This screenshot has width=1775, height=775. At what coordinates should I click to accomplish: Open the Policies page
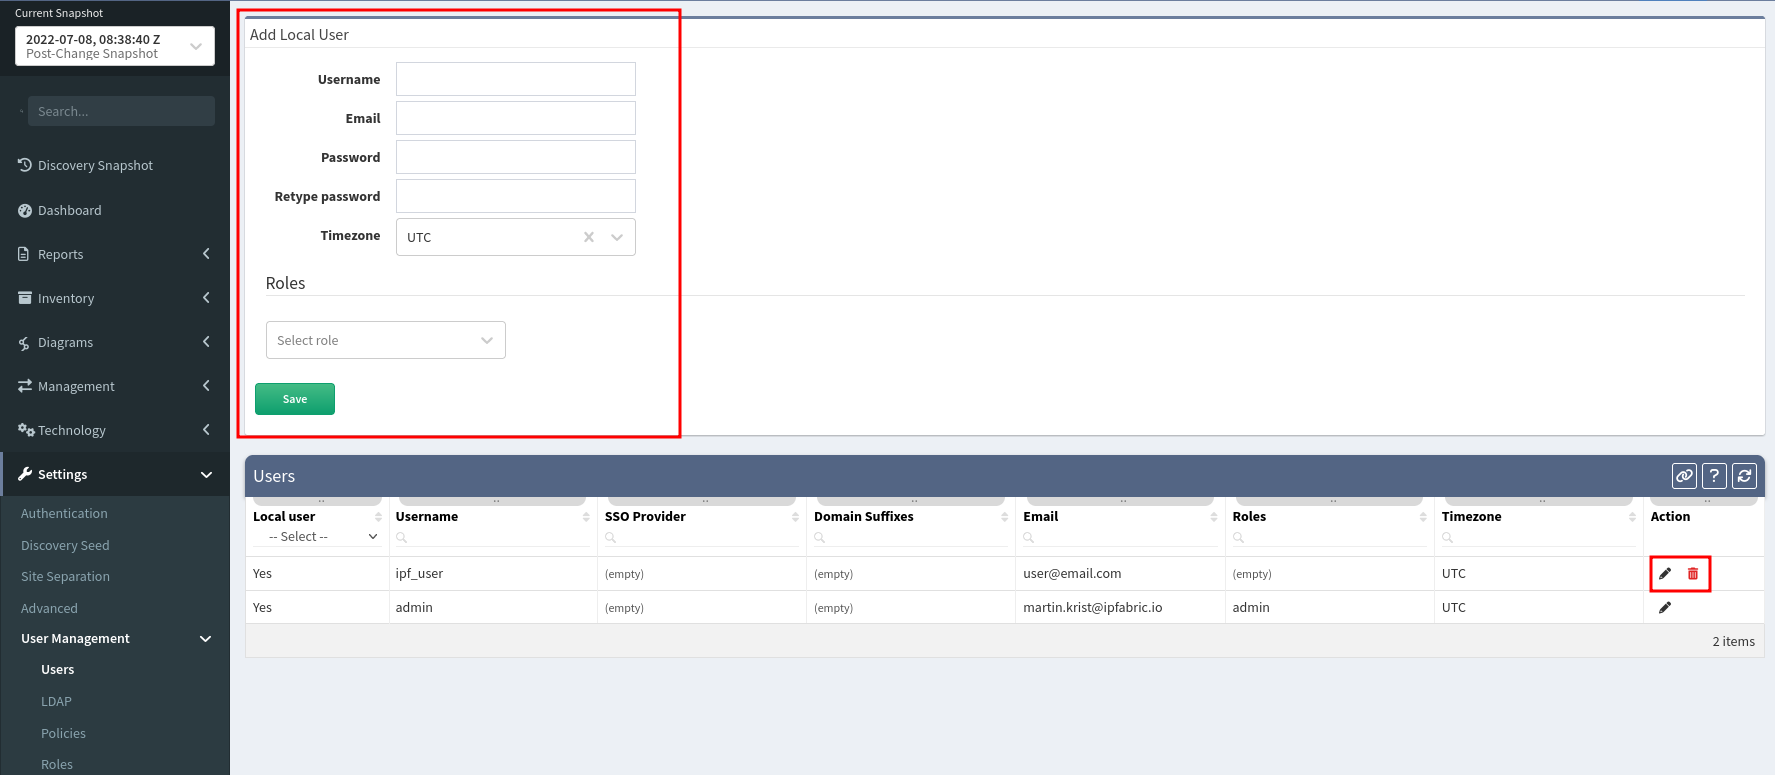[63, 733]
